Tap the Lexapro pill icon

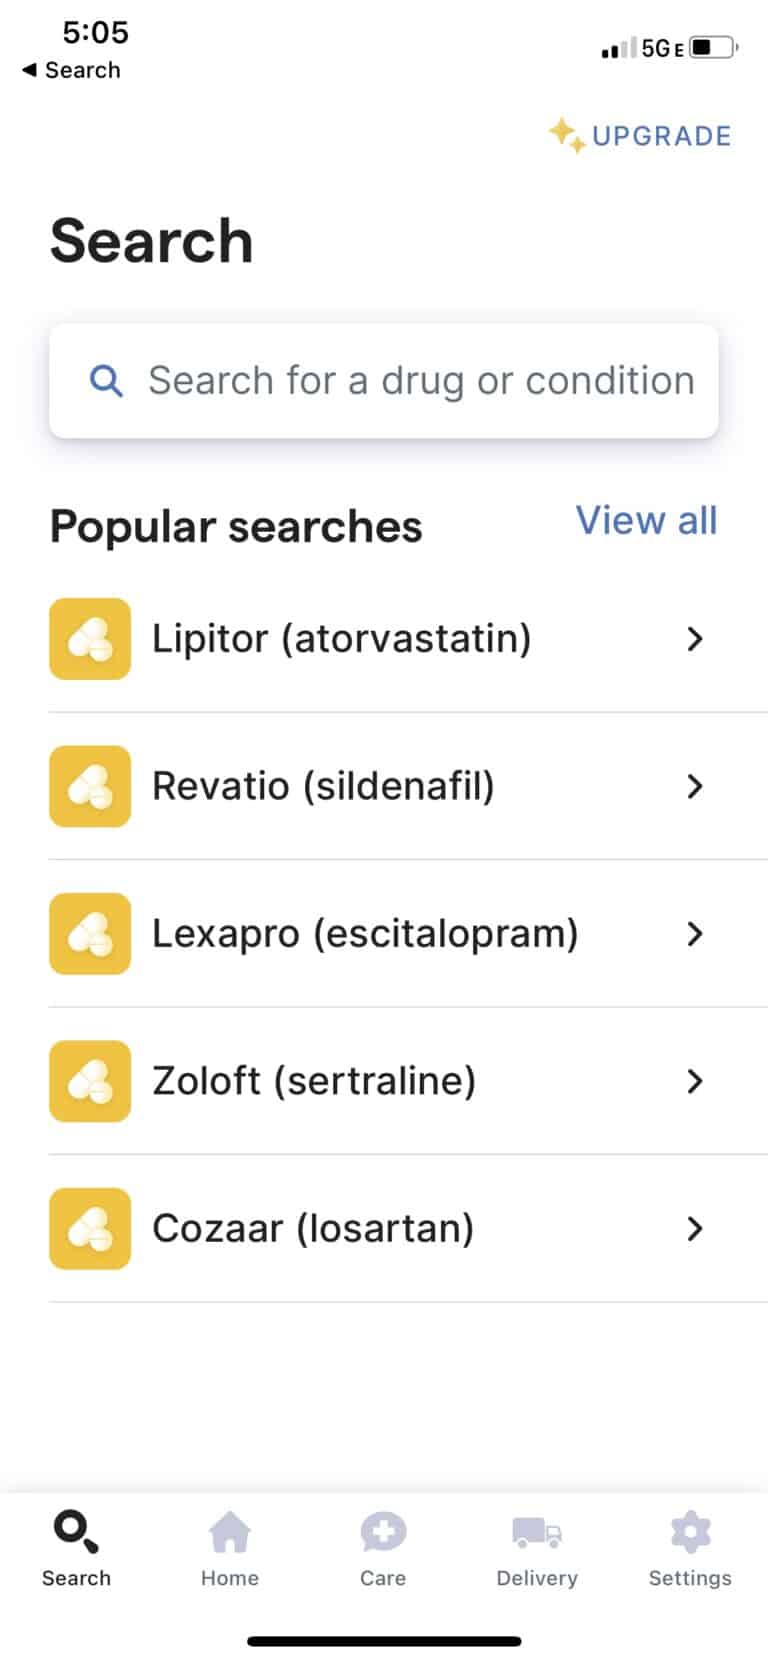click(90, 934)
